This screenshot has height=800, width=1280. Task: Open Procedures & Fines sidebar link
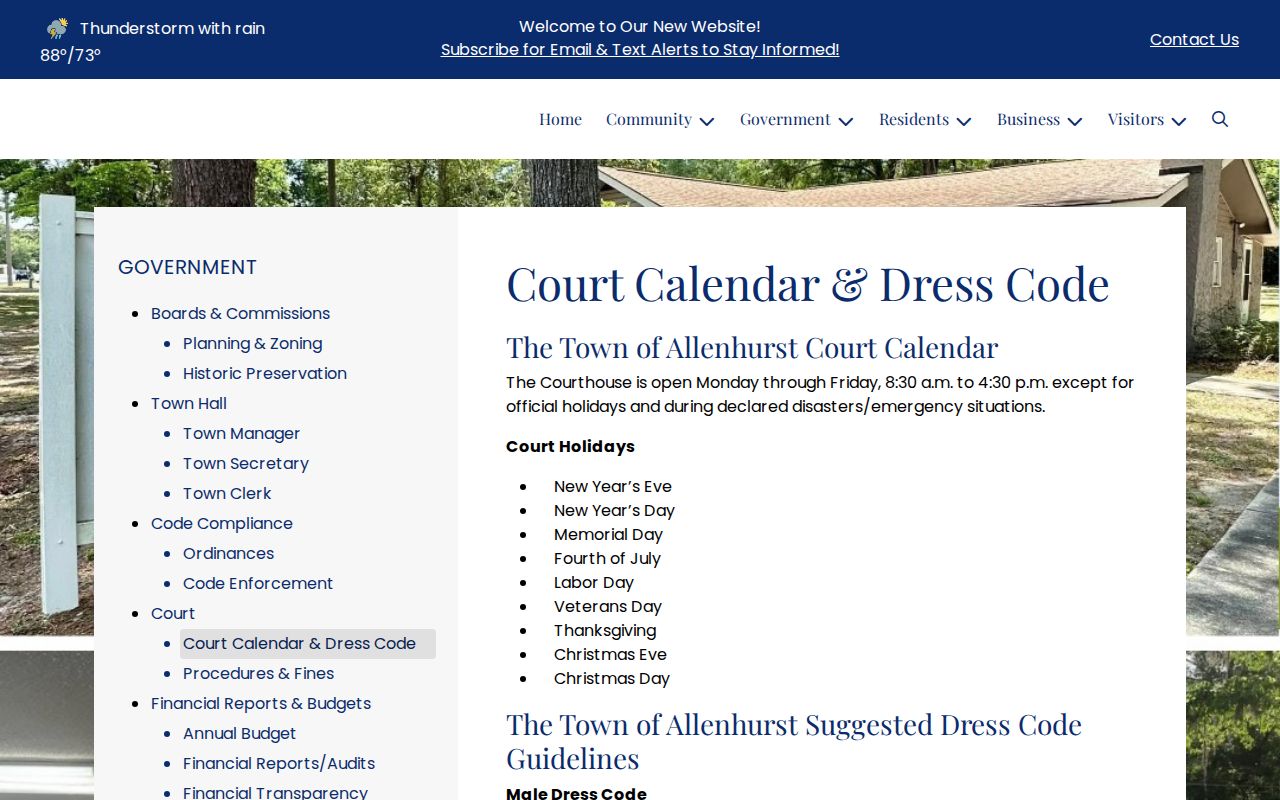tap(258, 673)
